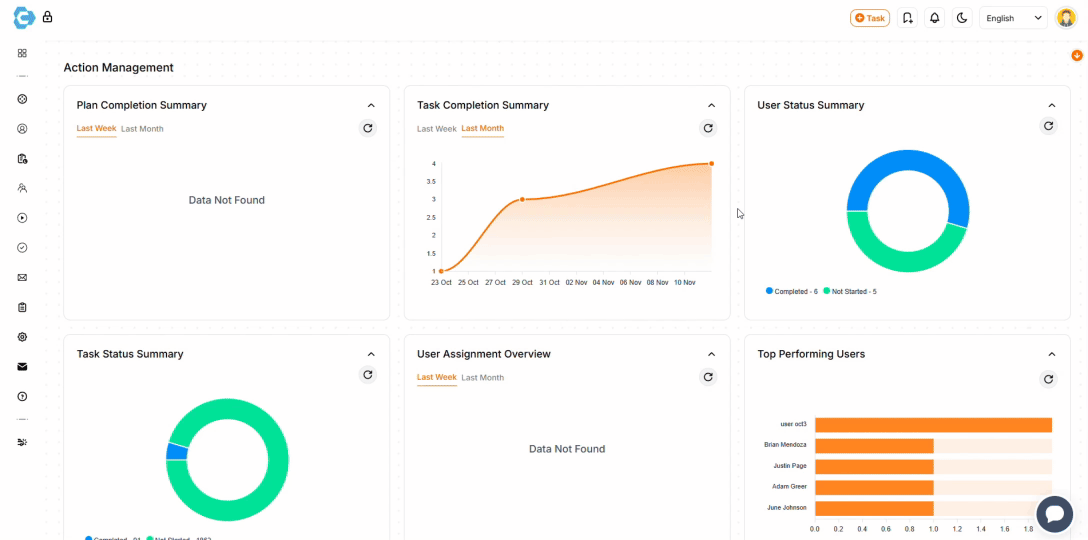Select Last Month in User Assignment Overview
Image resolution: width=1088 pixels, height=540 pixels.
click(x=482, y=378)
